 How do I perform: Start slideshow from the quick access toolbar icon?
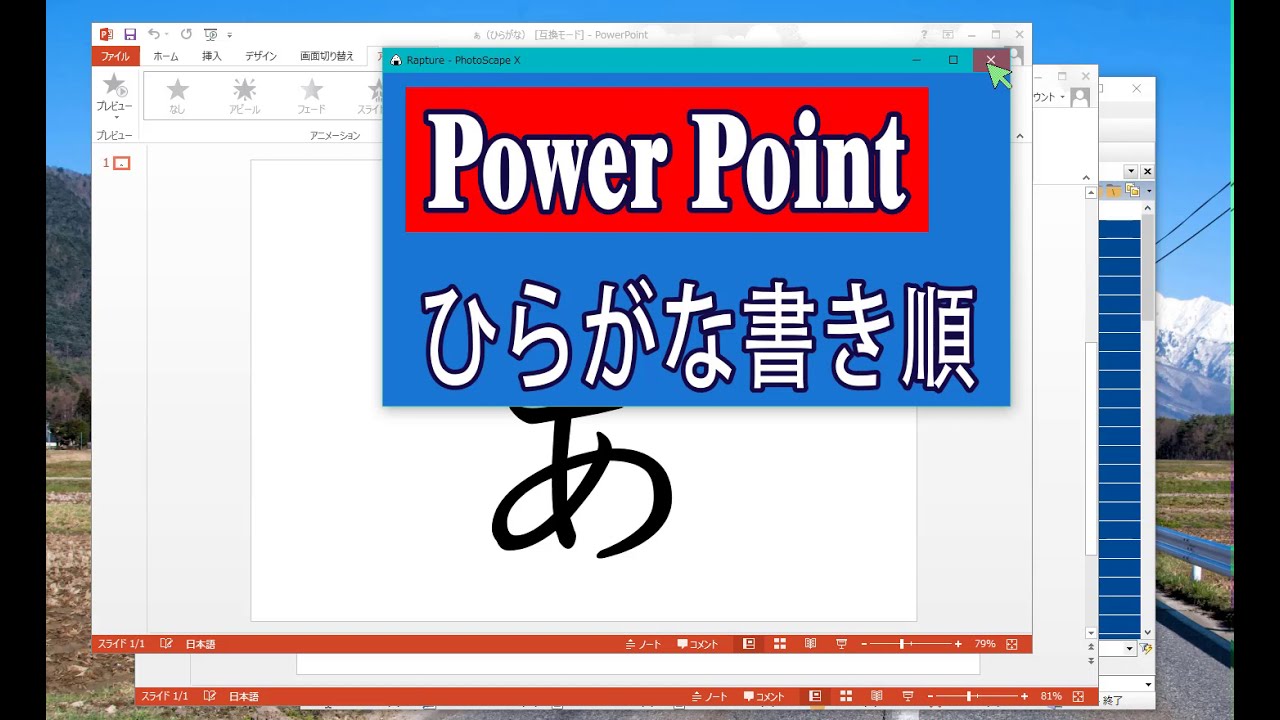coord(210,34)
